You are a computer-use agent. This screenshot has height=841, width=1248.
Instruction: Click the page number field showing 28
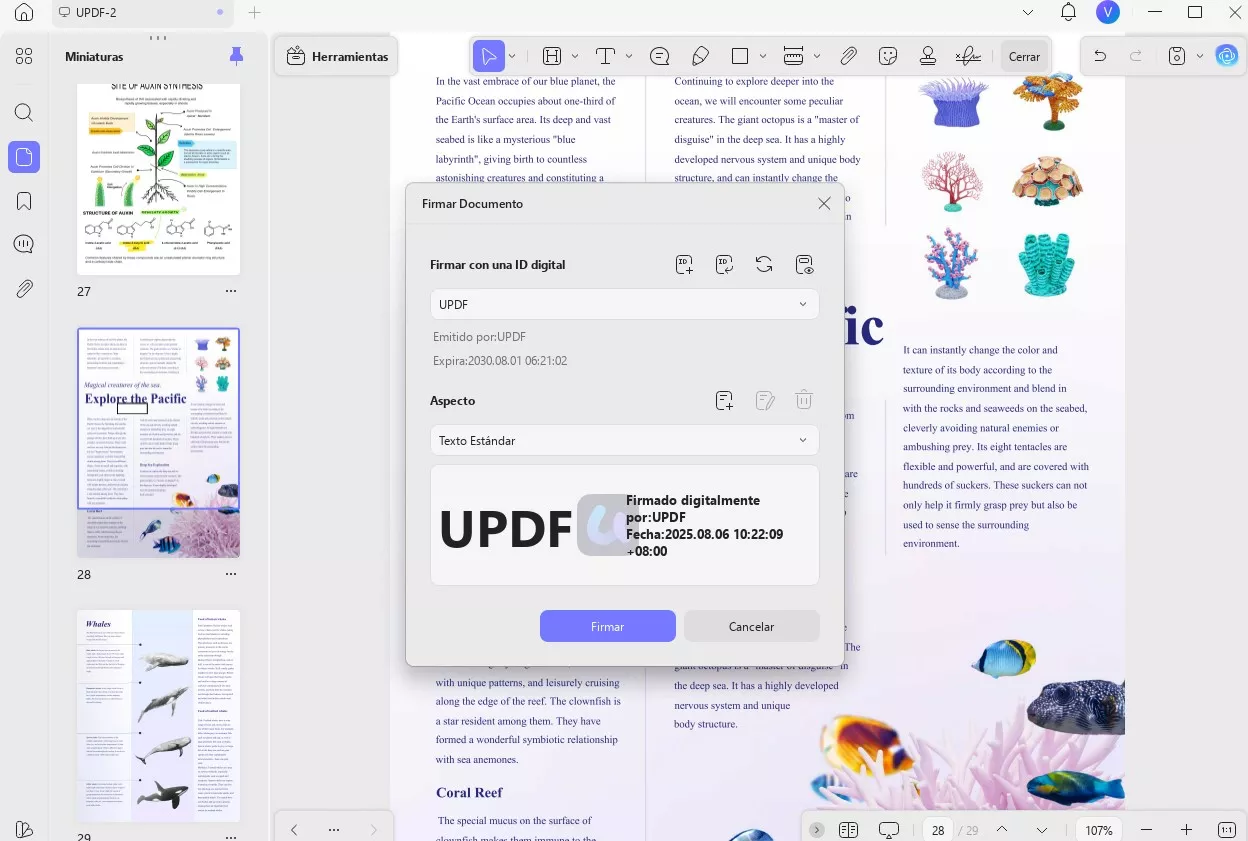(938, 830)
